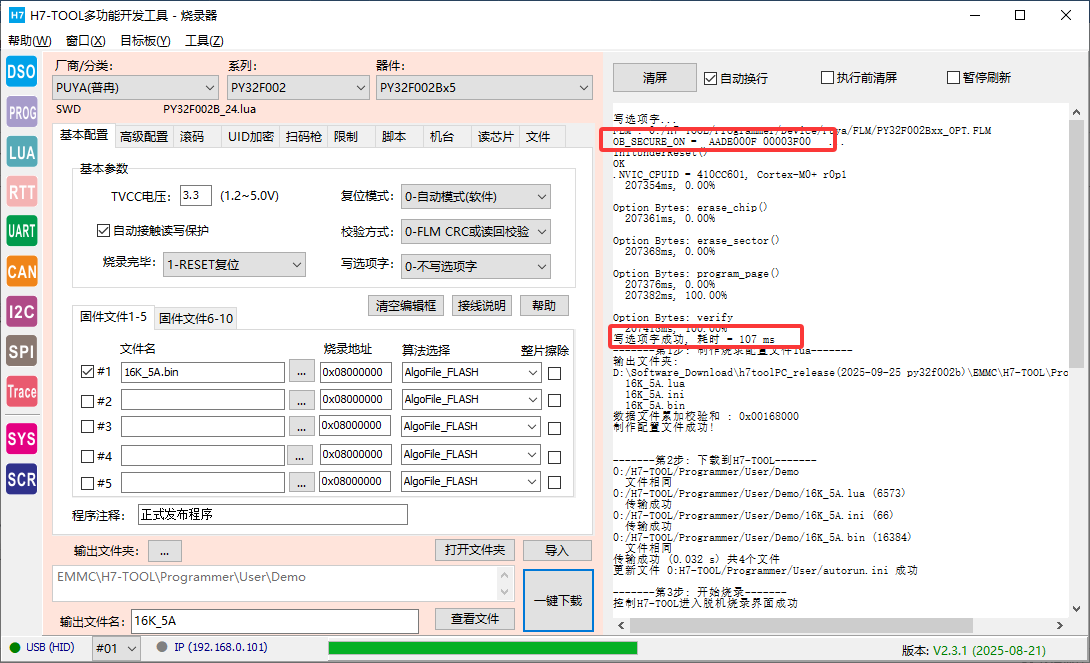Open the 复位模式 dropdown

pyautogui.click(x=474, y=196)
